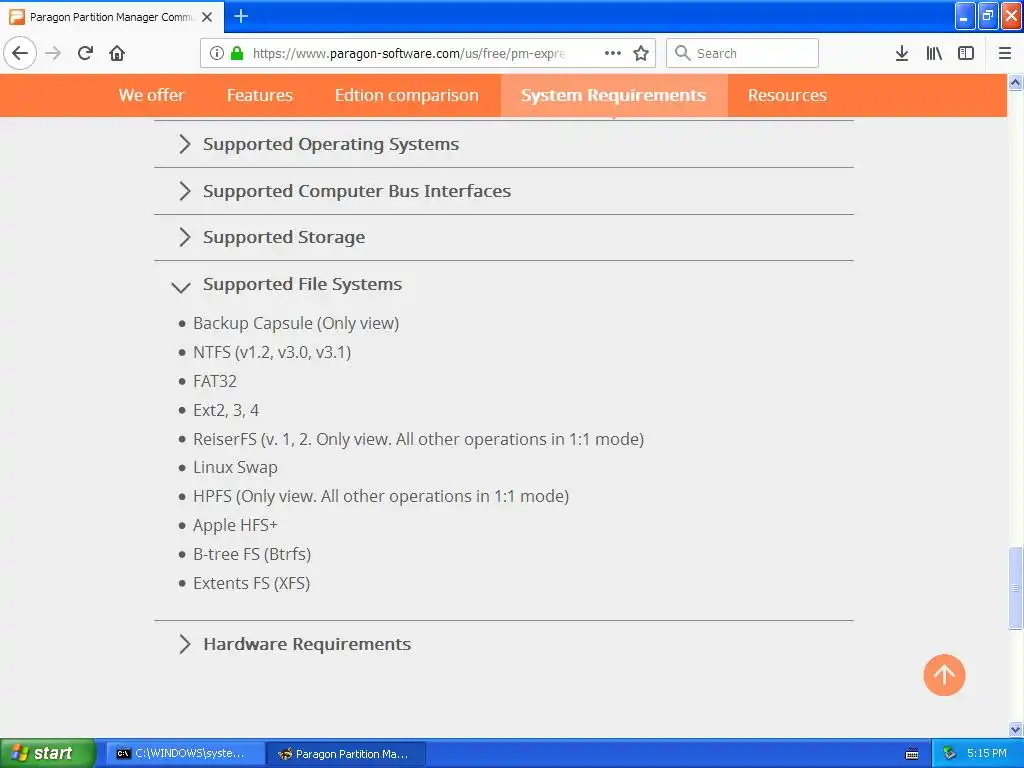Open the Resources section

click(787, 95)
